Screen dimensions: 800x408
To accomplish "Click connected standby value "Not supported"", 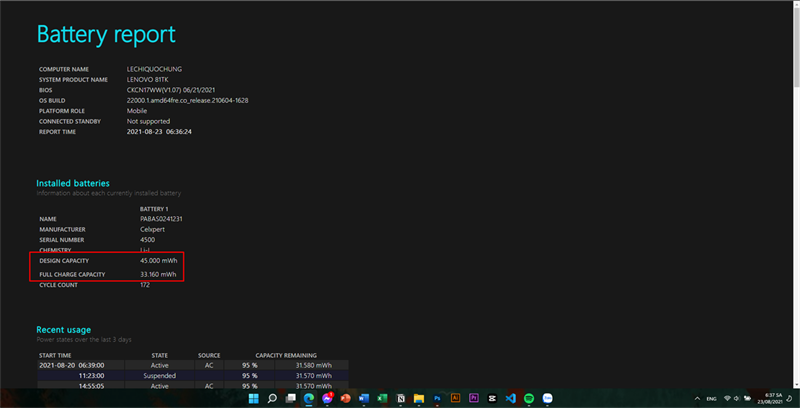I will click(148, 121).
